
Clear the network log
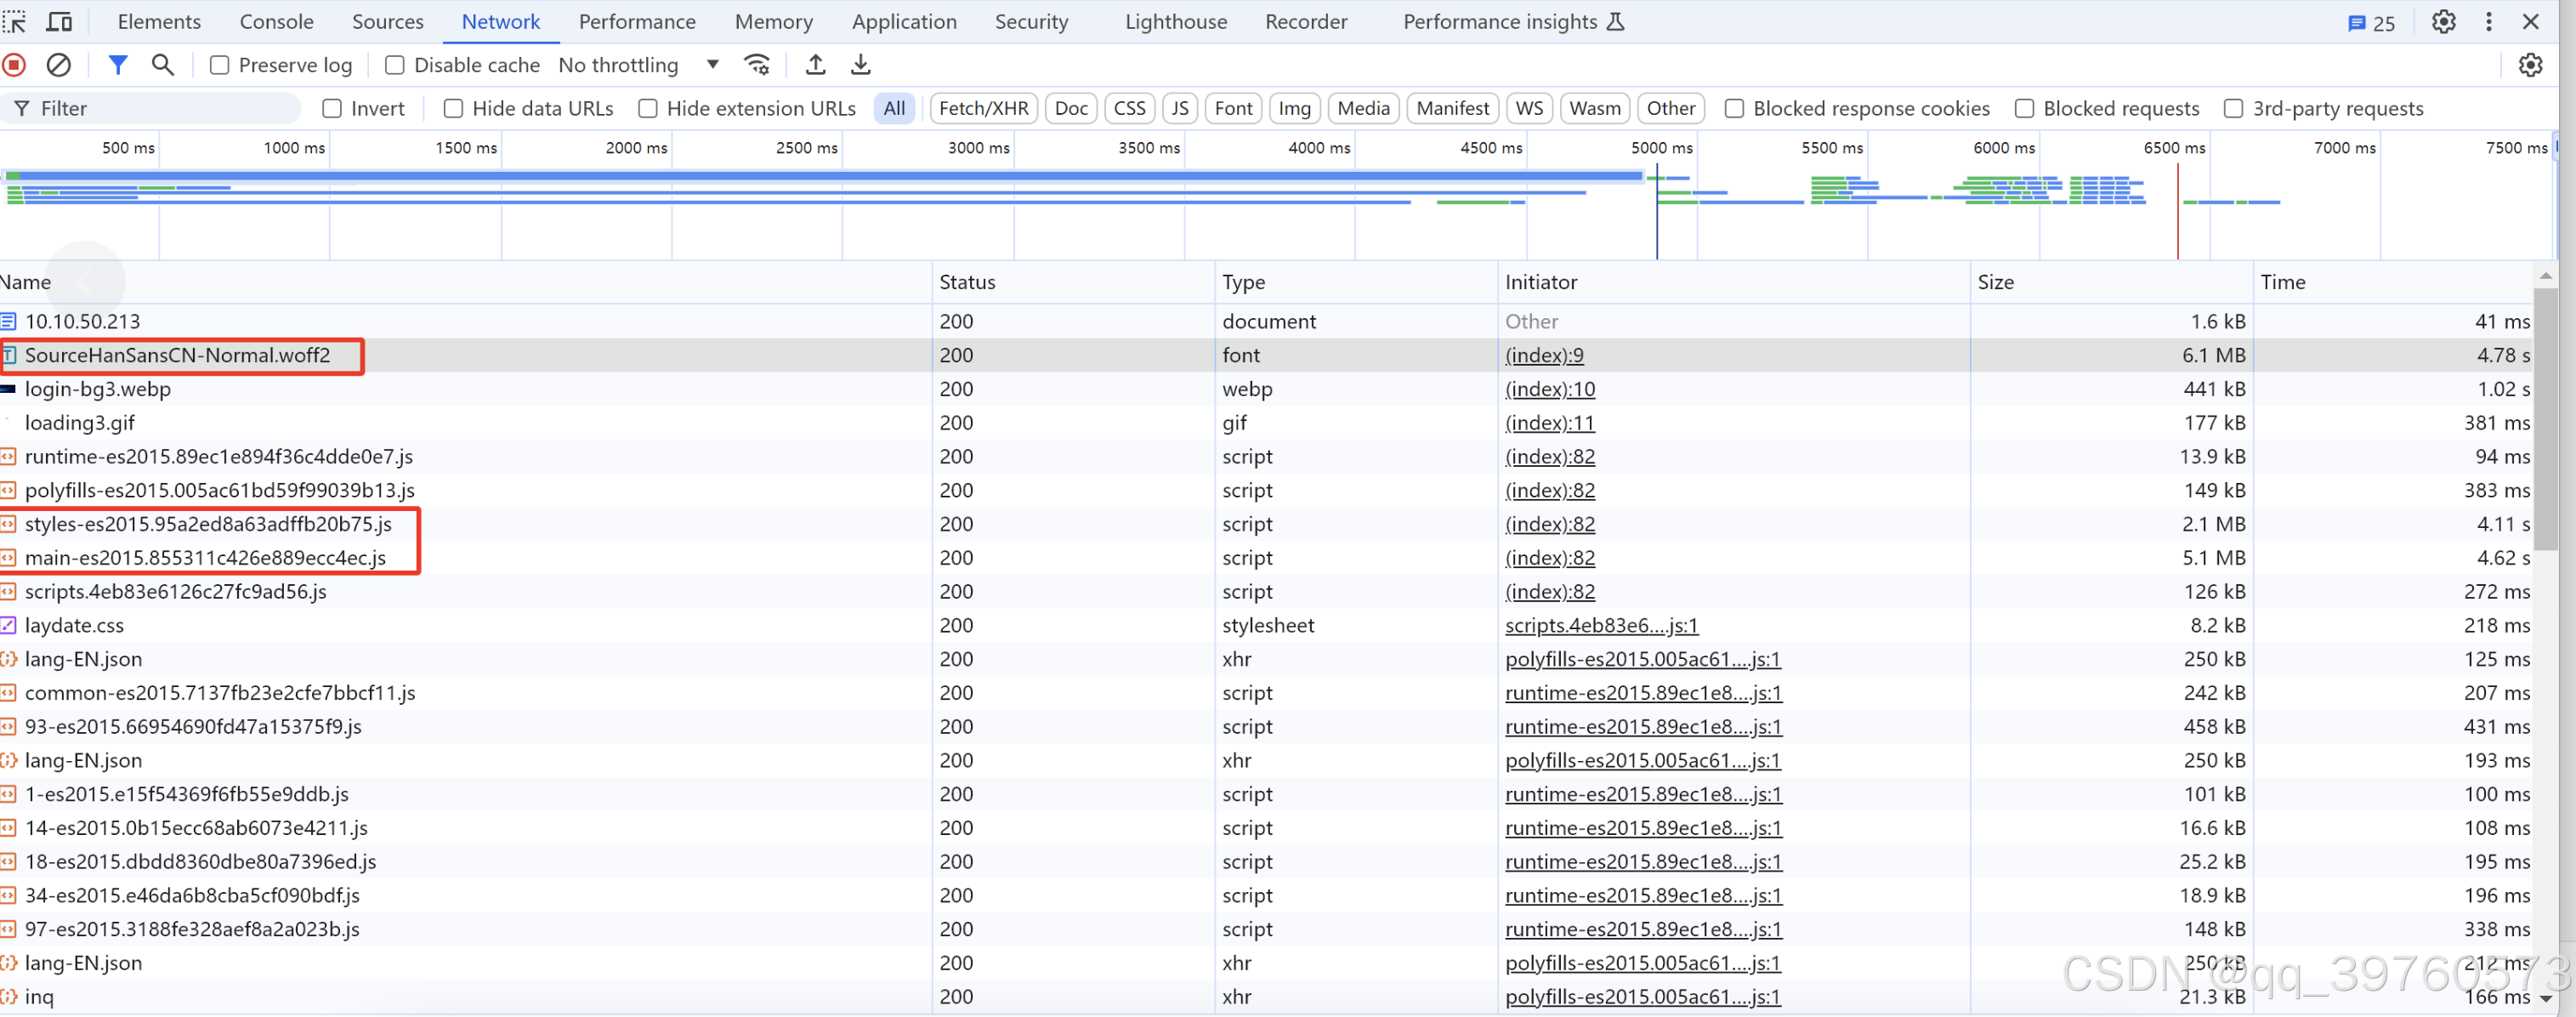click(59, 65)
